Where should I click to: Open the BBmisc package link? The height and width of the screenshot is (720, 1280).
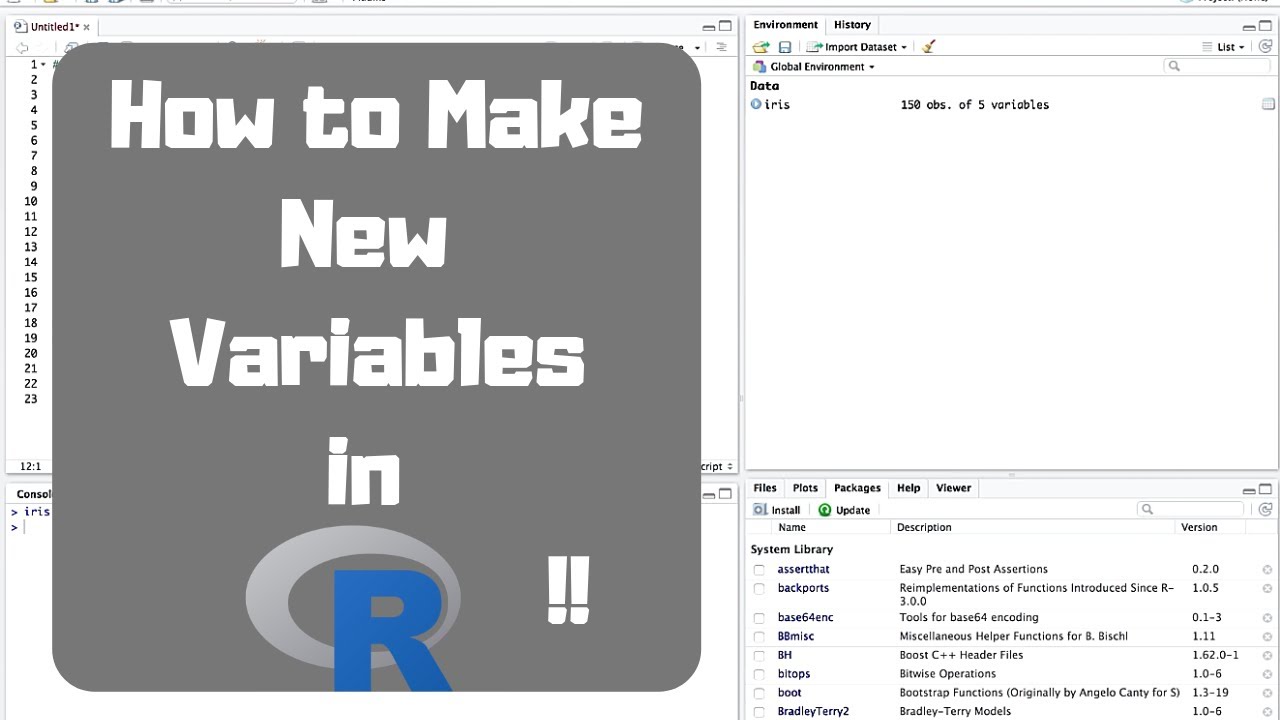(796, 636)
